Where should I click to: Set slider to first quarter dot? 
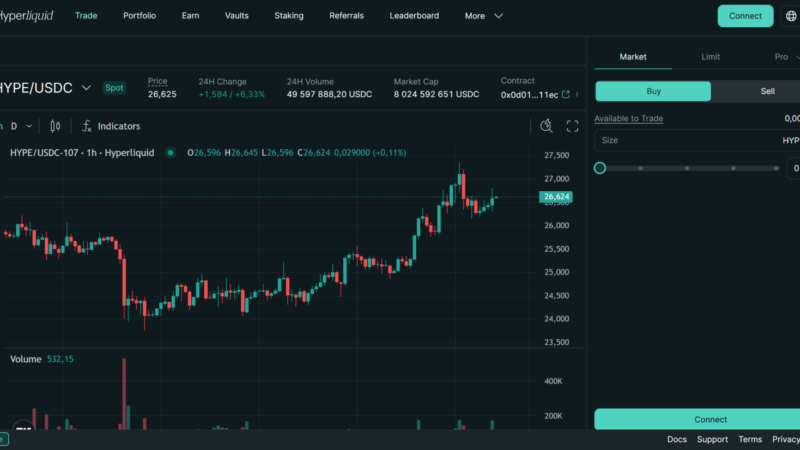tap(641, 168)
